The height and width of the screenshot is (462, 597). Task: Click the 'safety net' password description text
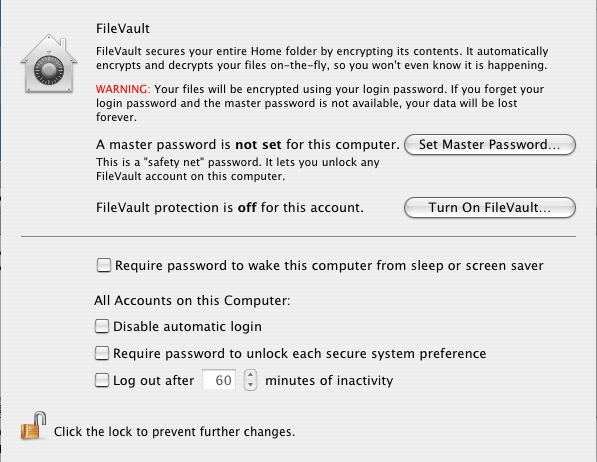(238, 169)
